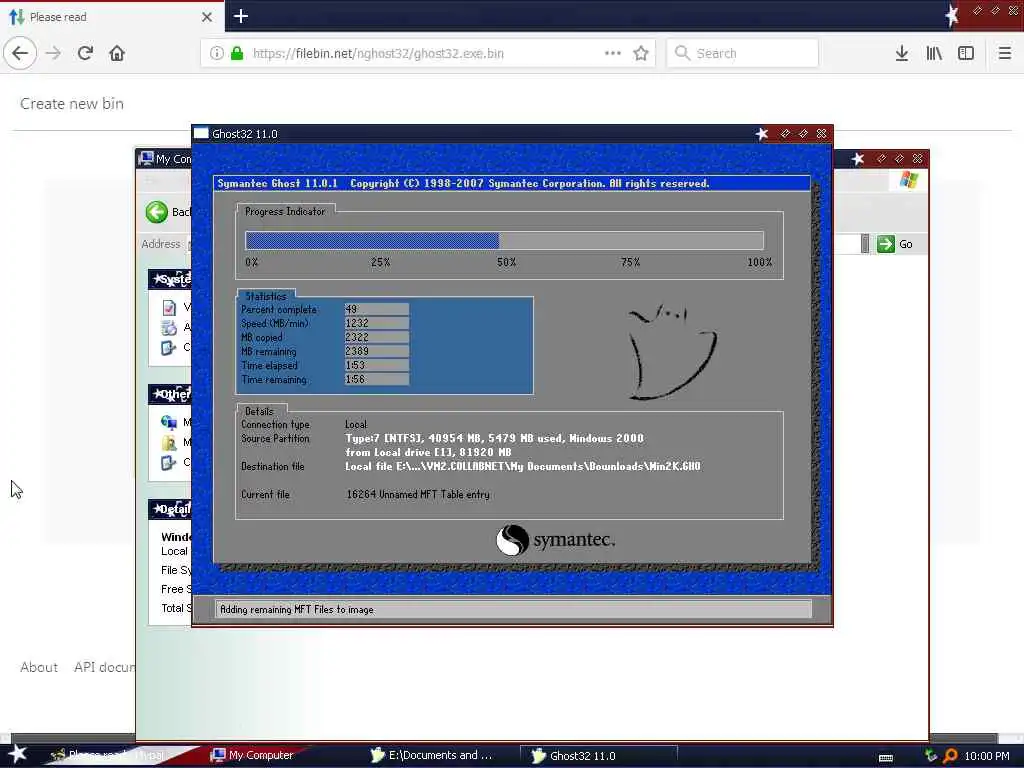The width and height of the screenshot is (1024, 768).
Task: Click the My Computer window title icon
Action: click(146, 158)
